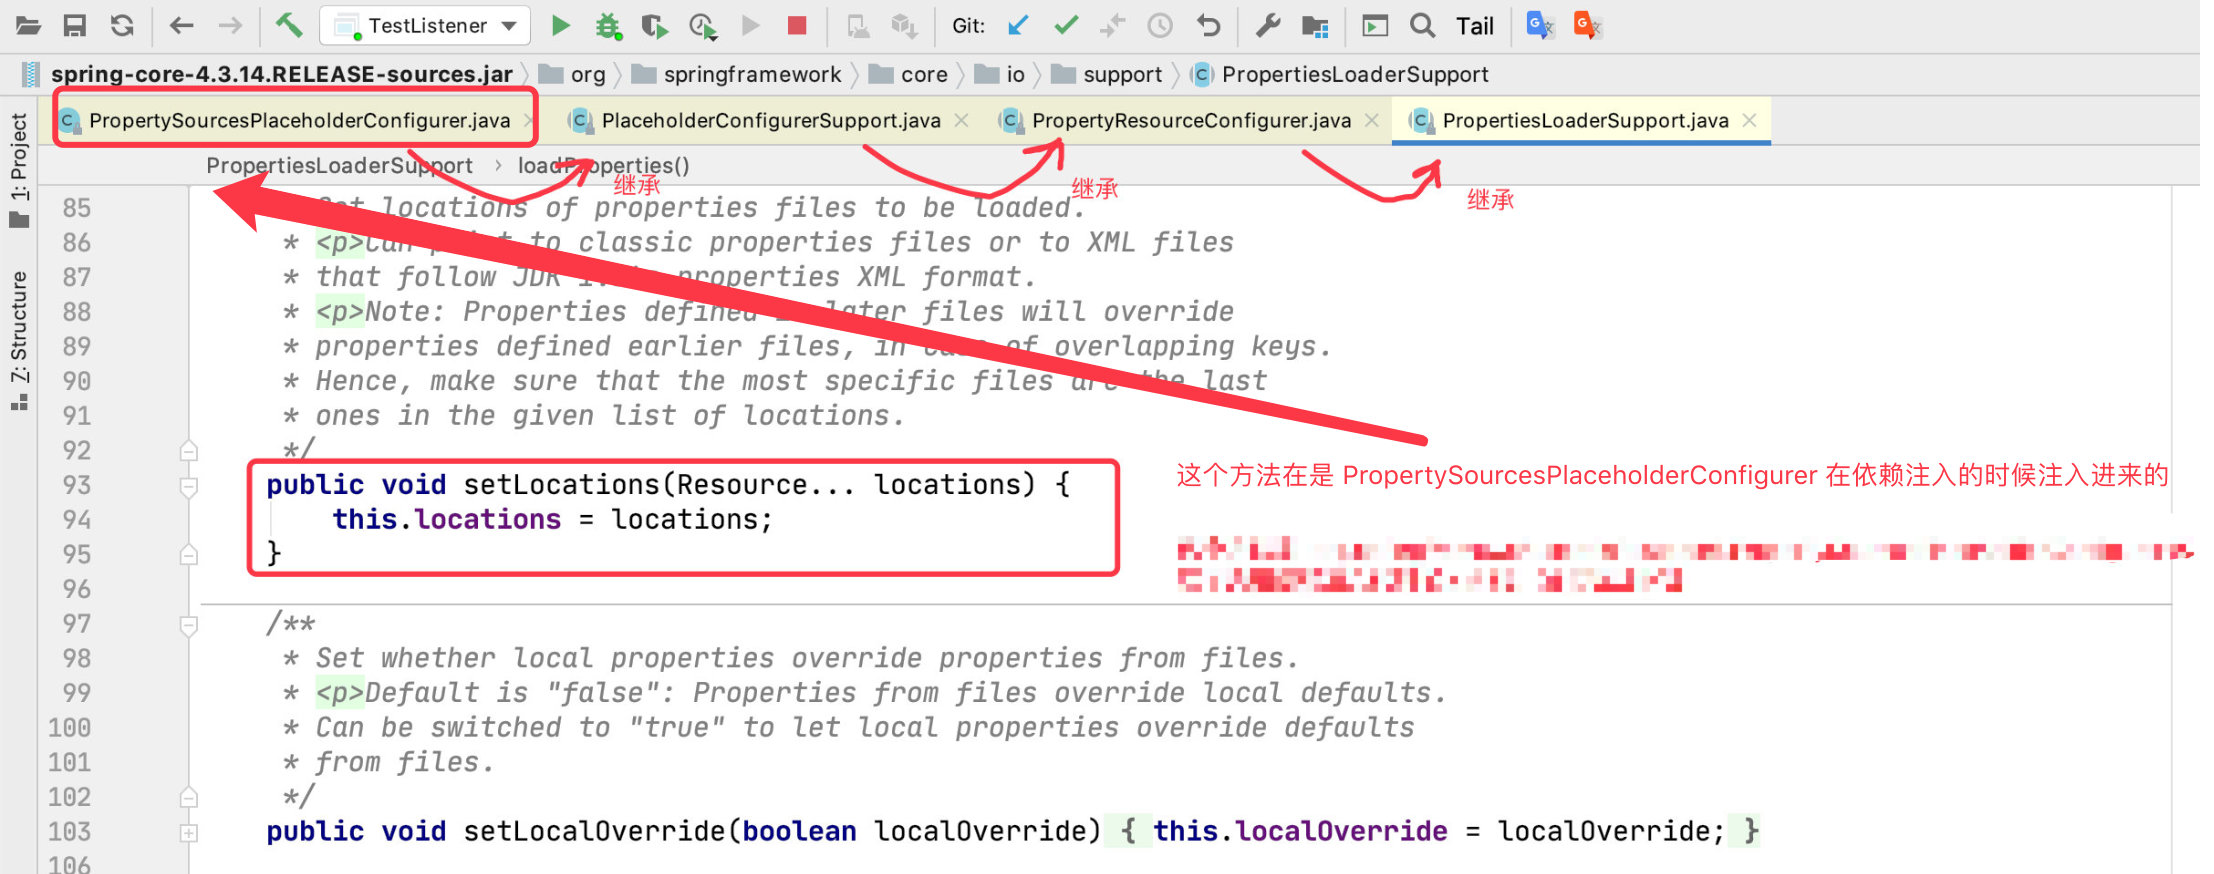Click line number 85 in gutter
2214x874 pixels.
tap(76, 209)
